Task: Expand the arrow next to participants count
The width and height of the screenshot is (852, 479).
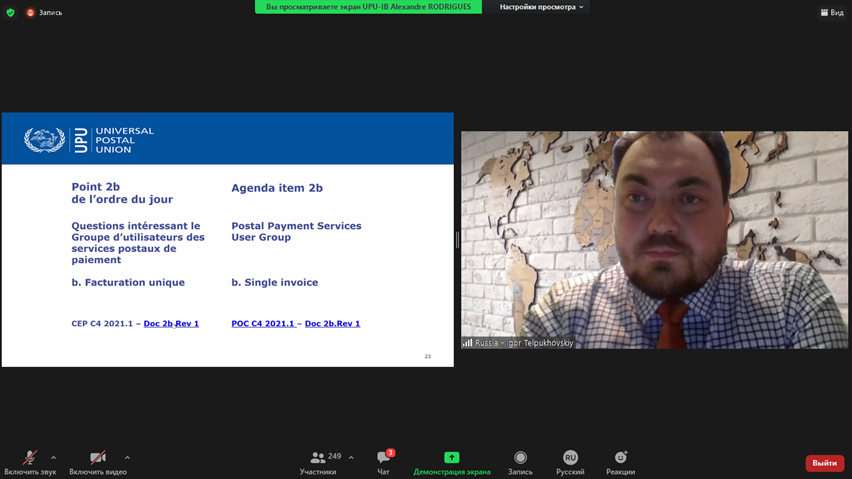Action: tap(351, 458)
